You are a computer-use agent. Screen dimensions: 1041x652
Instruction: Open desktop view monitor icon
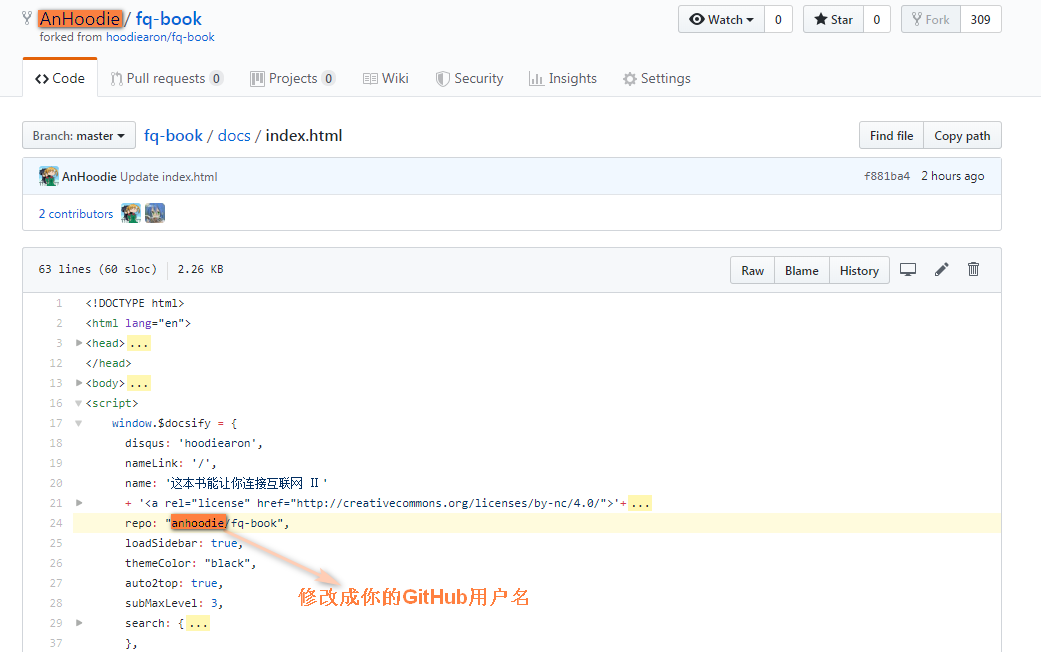908,270
